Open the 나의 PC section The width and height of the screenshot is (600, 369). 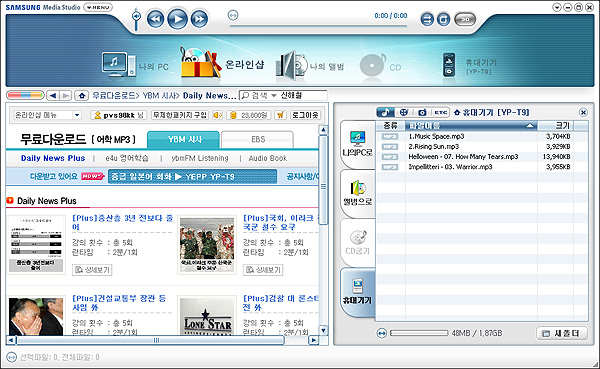pos(135,65)
